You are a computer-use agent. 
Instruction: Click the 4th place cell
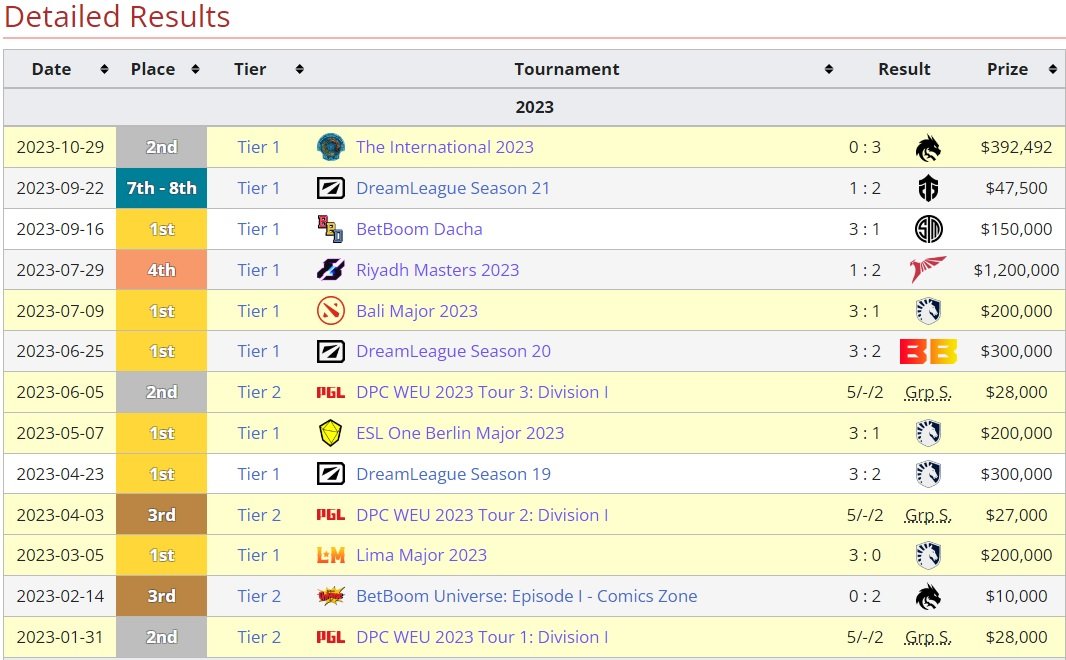point(161,270)
